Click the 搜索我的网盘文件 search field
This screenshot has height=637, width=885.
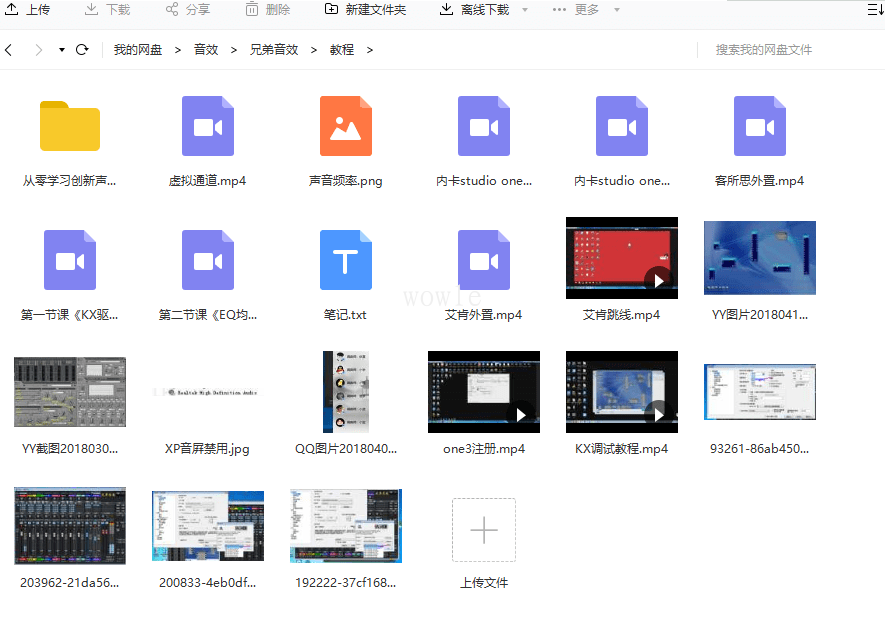787,50
